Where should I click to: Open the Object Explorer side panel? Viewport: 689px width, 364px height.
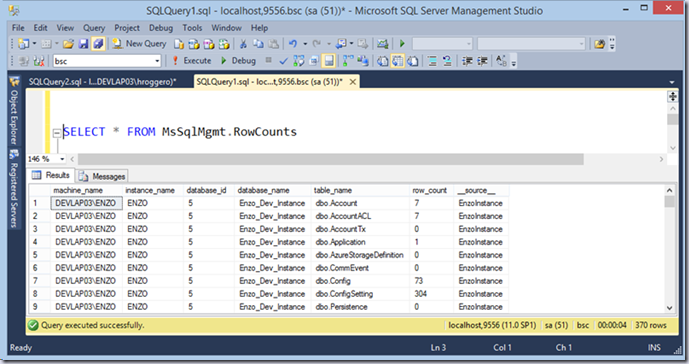point(14,111)
